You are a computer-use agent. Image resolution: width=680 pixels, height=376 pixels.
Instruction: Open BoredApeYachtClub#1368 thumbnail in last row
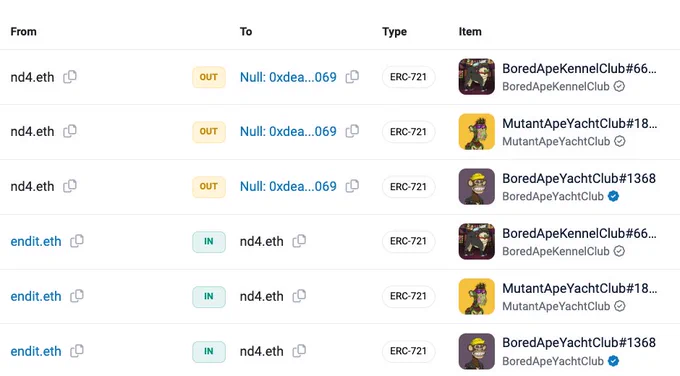(x=477, y=351)
